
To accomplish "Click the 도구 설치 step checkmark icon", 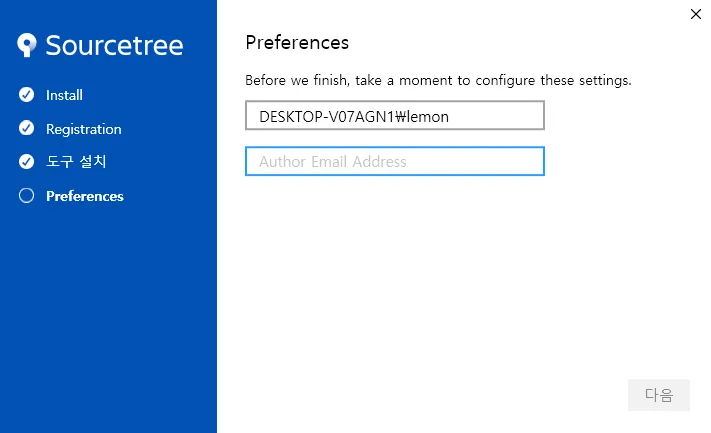I will 26,161.
